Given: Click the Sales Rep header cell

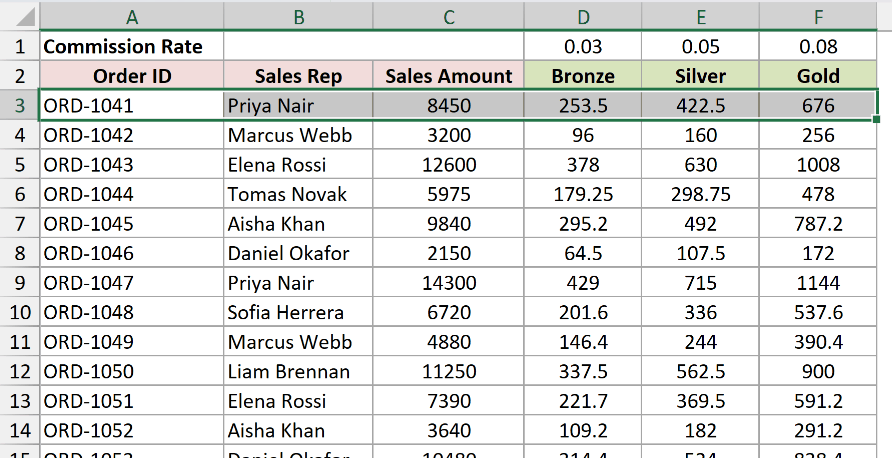Looking at the screenshot, I should click(299, 76).
